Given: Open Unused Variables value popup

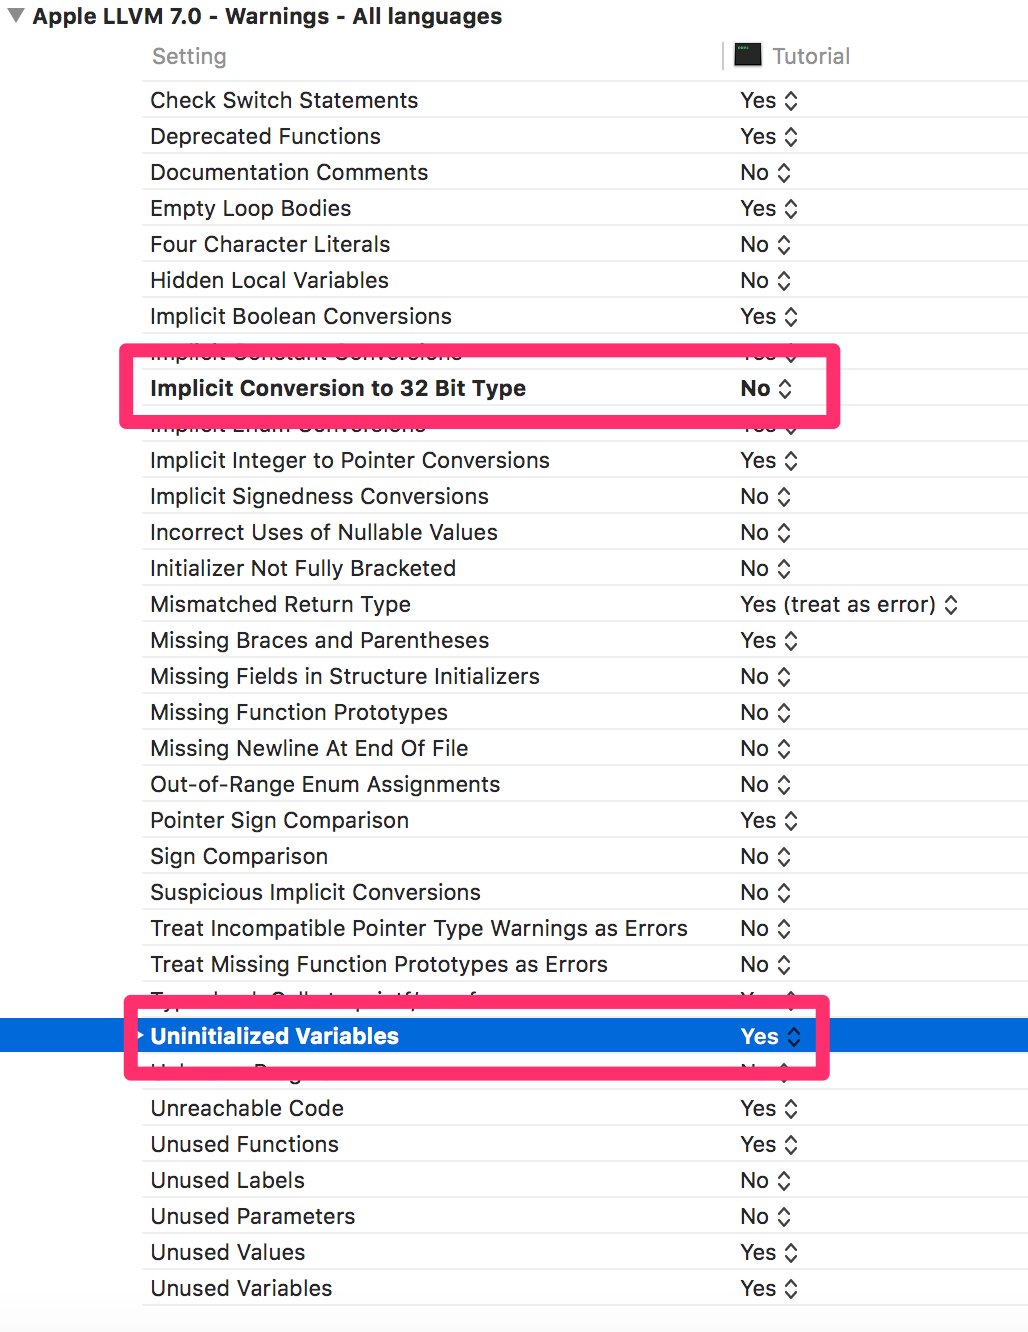Looking at the screenshot, I should 769,1288.
